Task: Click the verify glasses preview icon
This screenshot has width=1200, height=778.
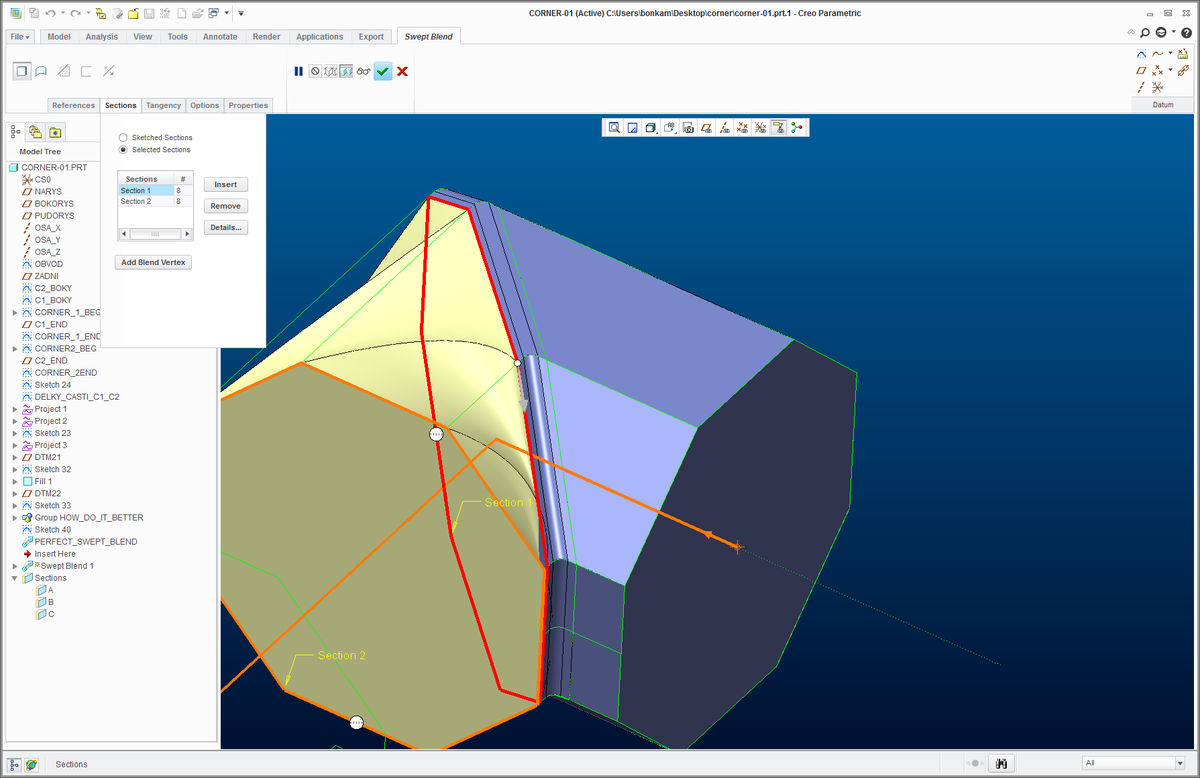Action: [363, 71]
